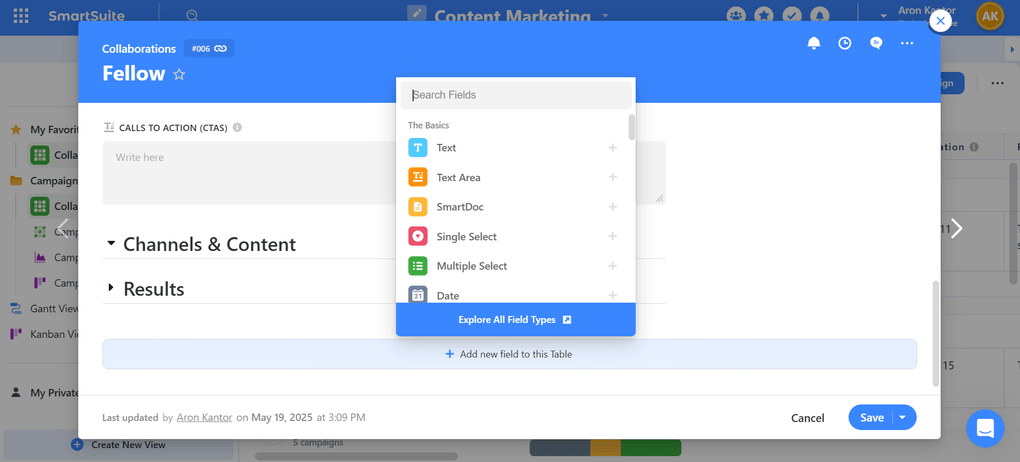
Task: Cancel the record edits
Action: point(807,418)
